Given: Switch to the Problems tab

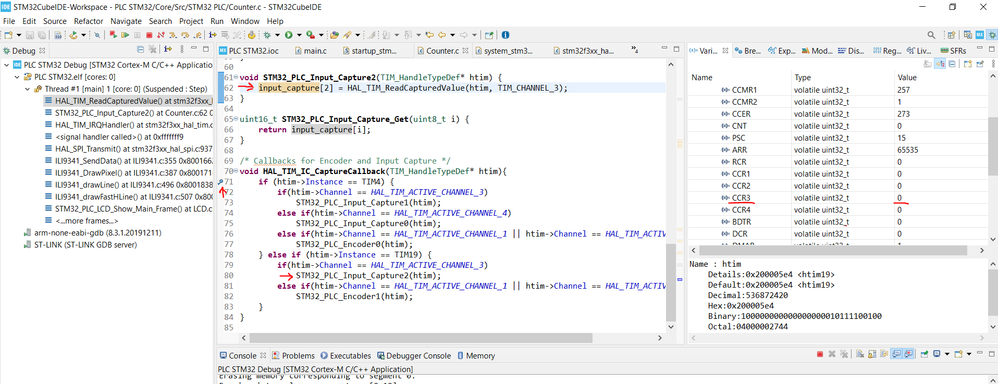Looking at the screenshot, I should [x=292, y=356].
